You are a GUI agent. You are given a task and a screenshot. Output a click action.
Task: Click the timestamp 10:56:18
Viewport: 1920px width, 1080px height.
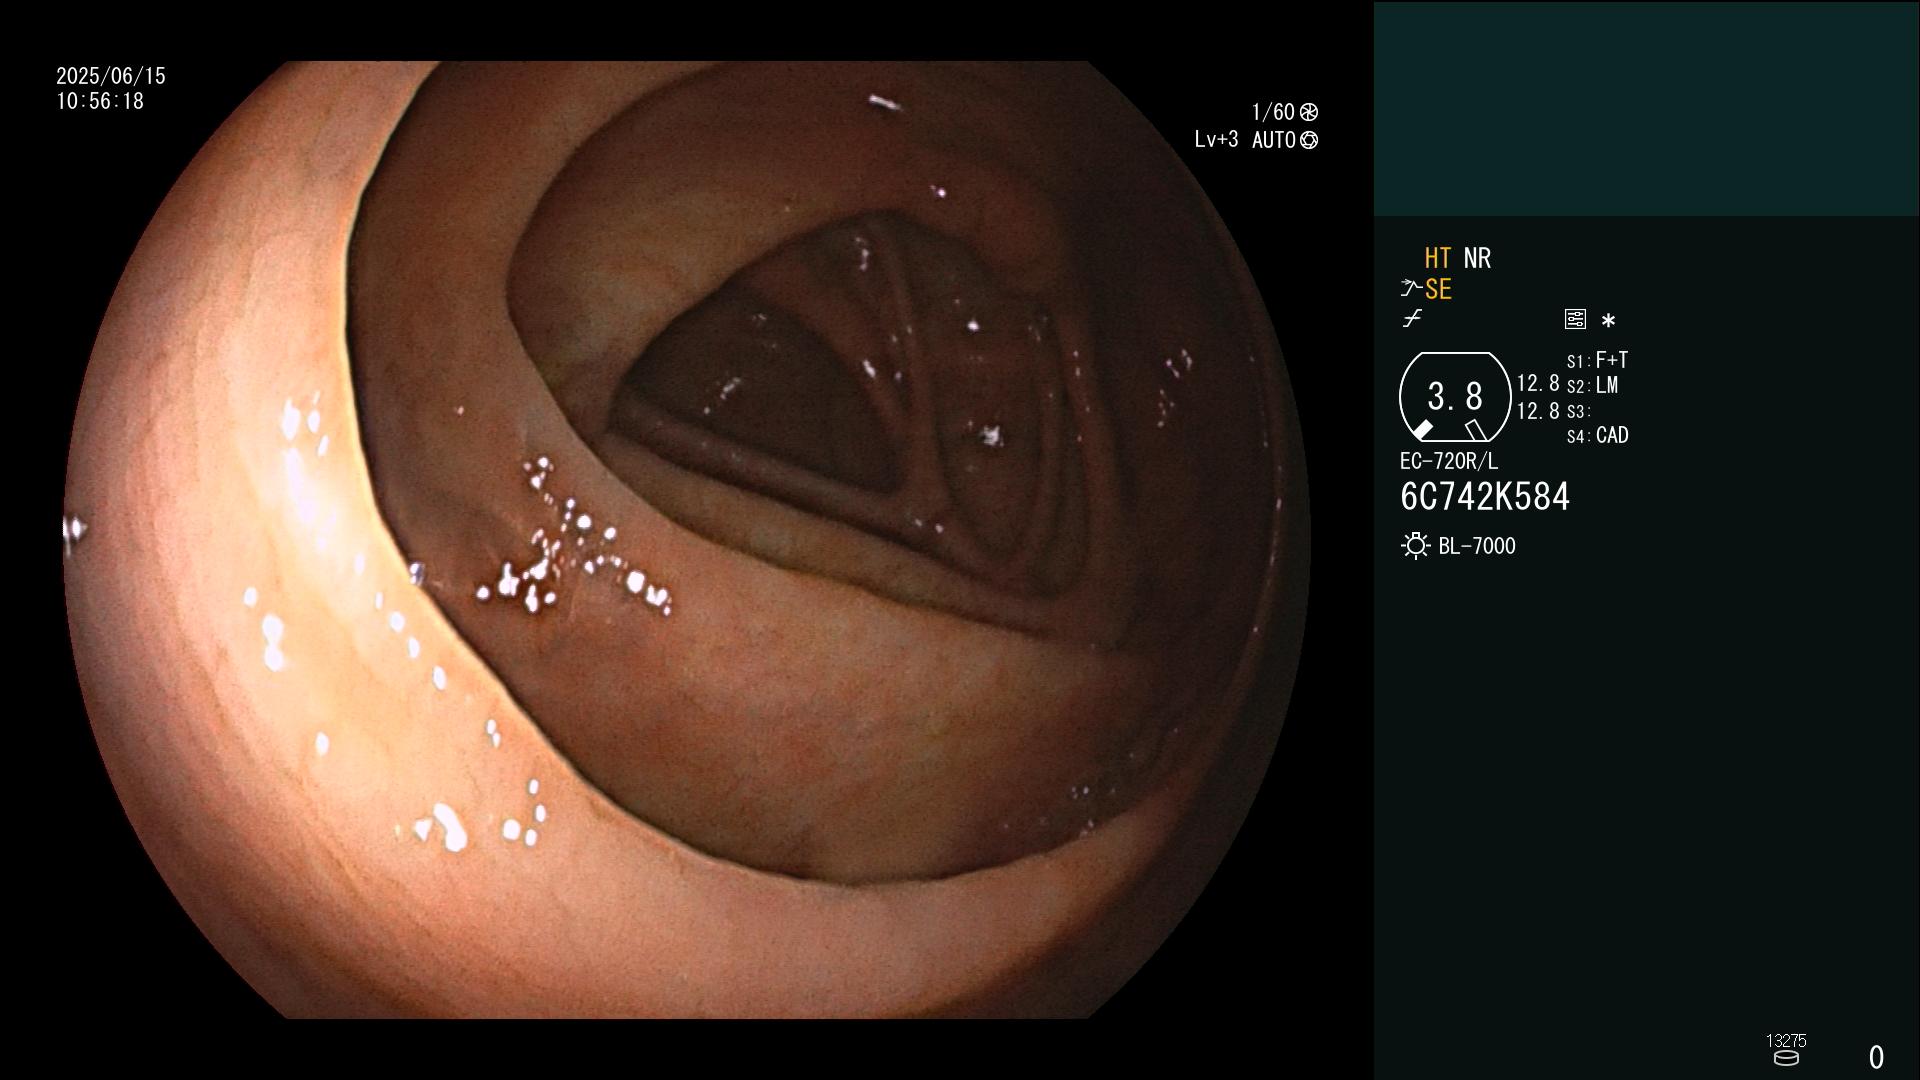pyautogui.click(x=100, y=101)
